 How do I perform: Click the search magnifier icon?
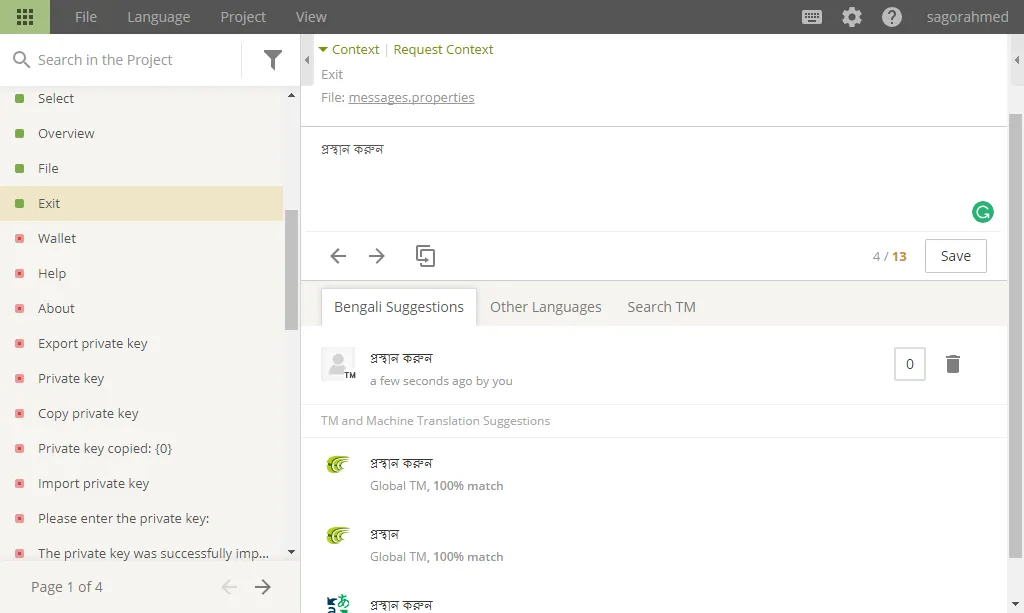coord(22,59)
